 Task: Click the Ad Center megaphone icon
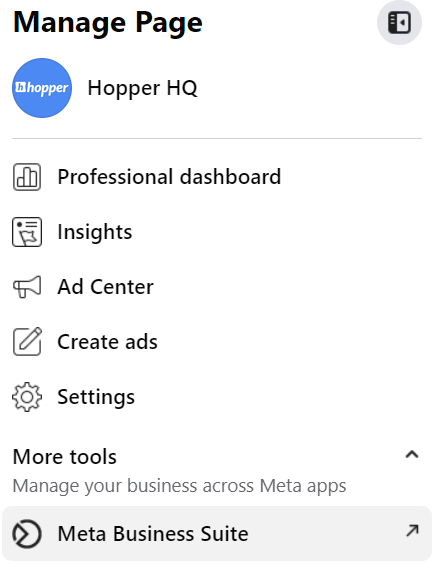[27, 287]
